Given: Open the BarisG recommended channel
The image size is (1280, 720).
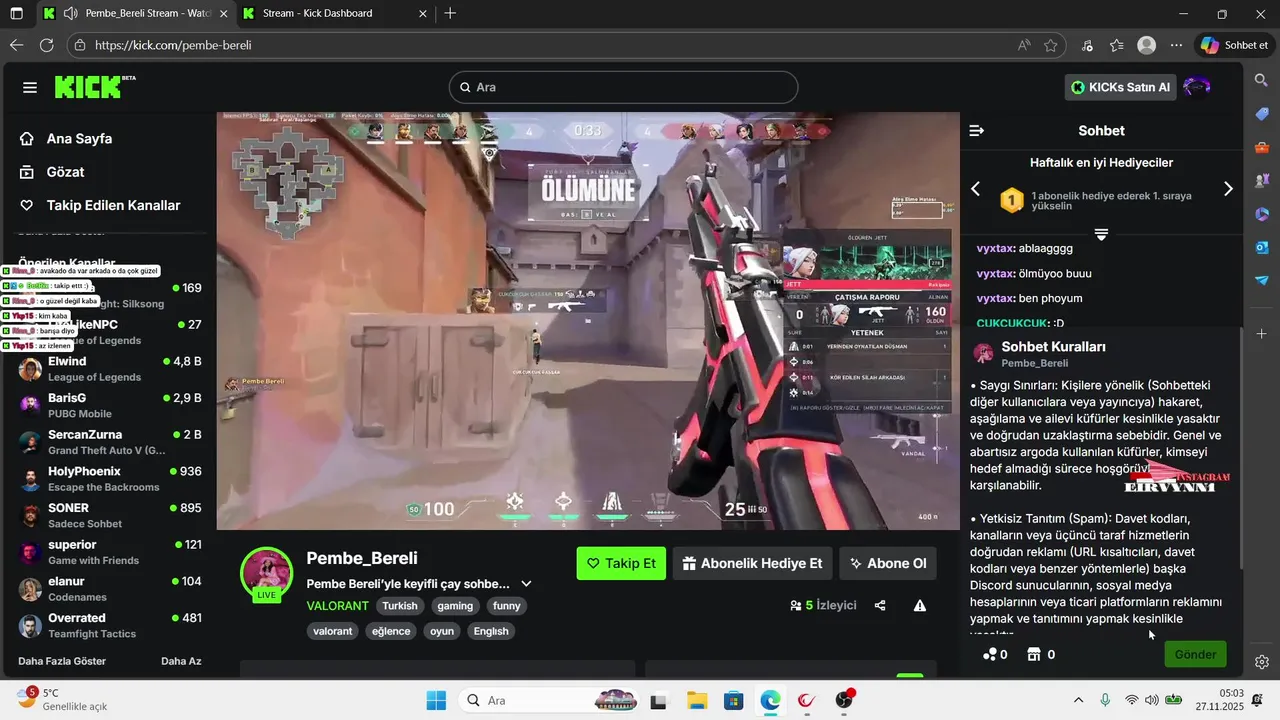Looking at the screenshot, I should (x=110, y=405).
